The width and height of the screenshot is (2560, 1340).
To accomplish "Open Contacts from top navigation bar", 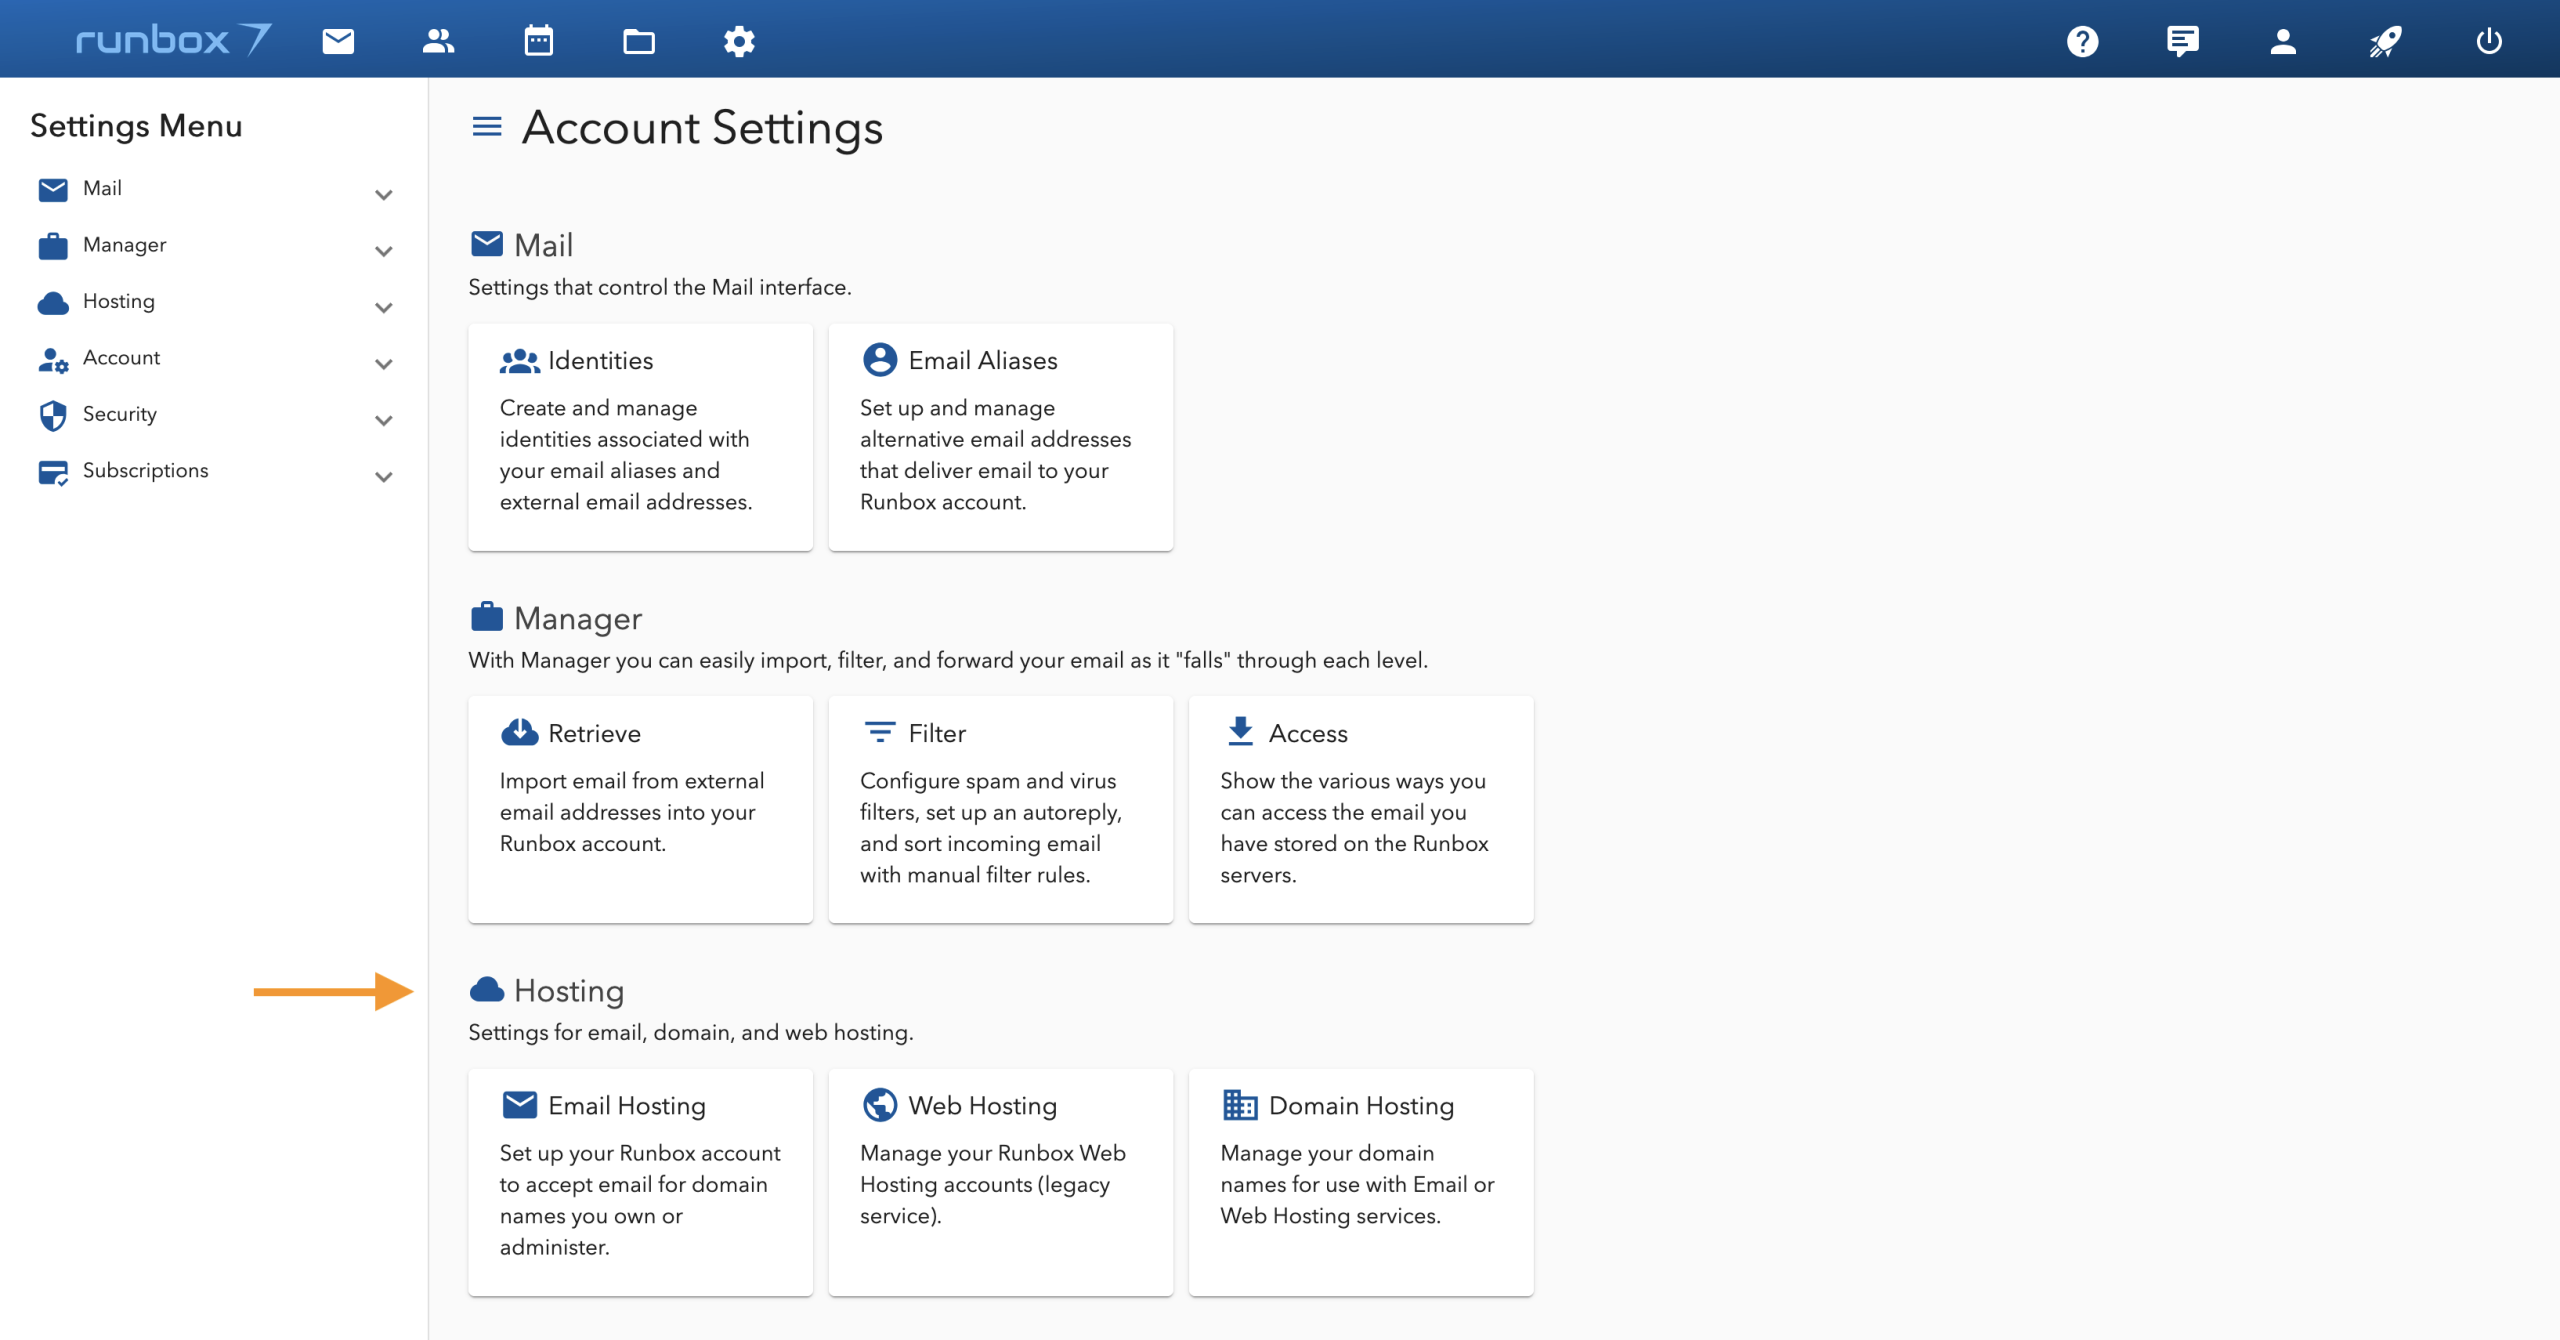I will 438,41.
